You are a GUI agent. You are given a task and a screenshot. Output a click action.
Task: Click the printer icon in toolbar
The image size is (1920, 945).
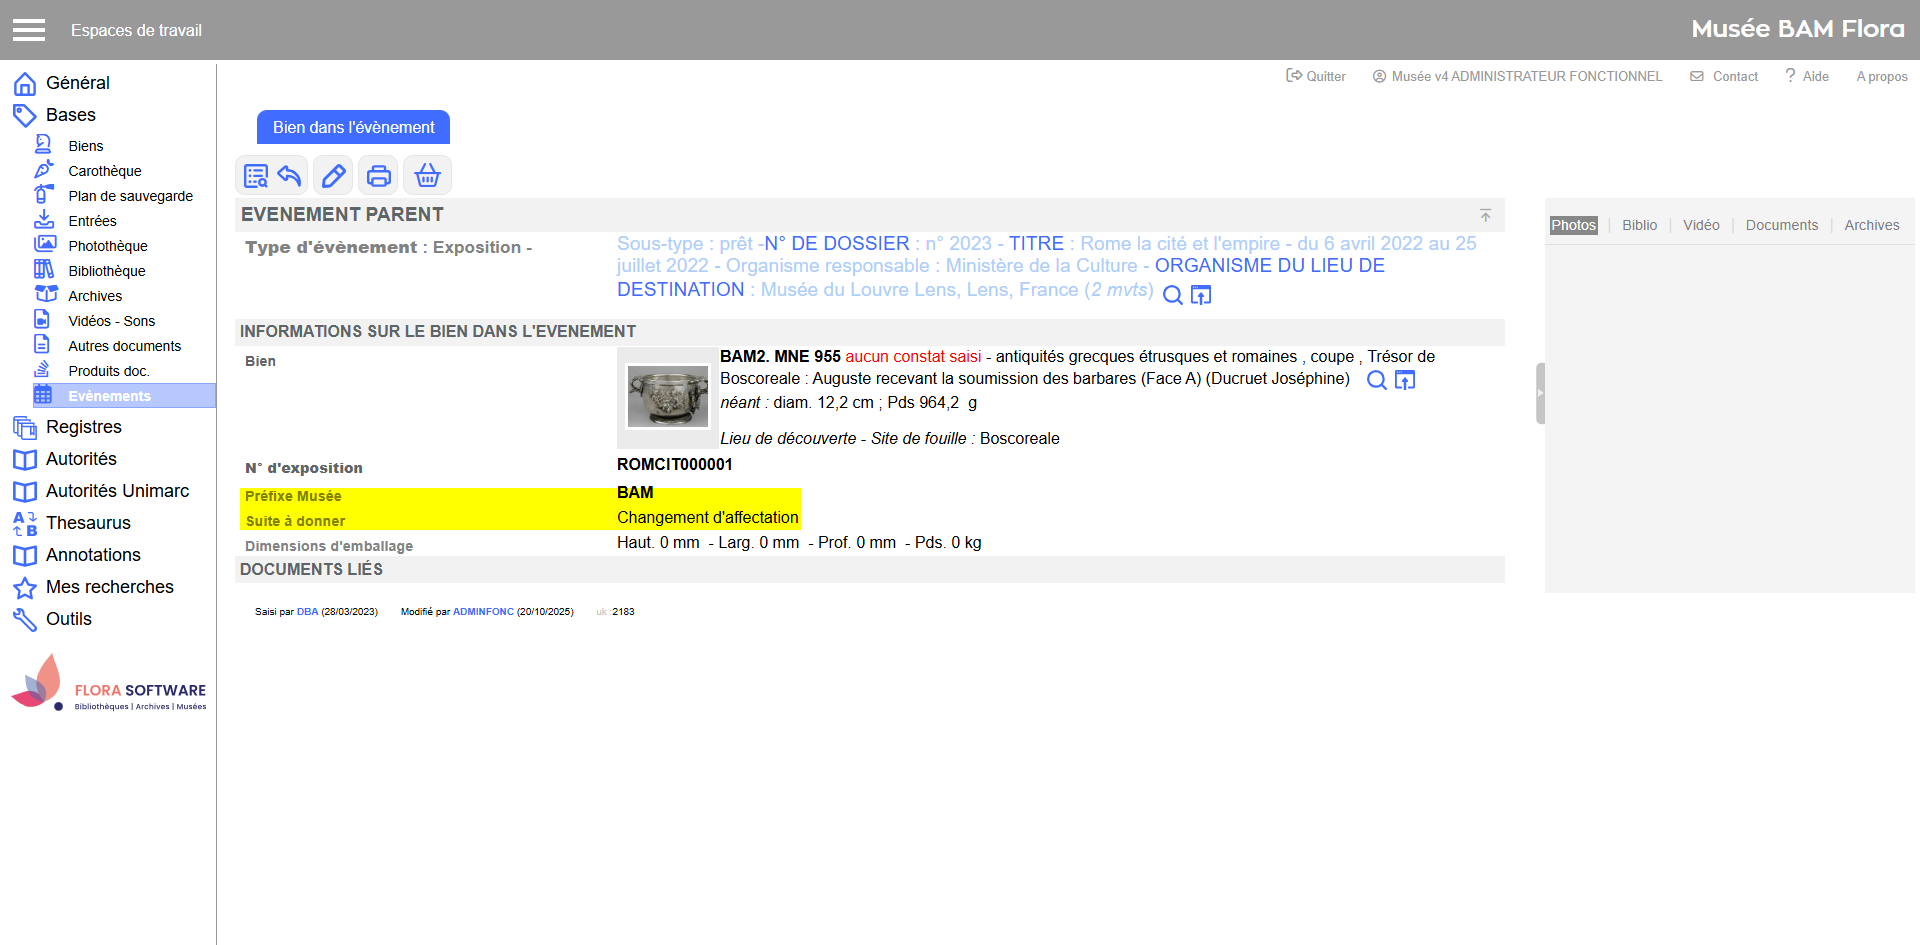(x=379, y=176)
